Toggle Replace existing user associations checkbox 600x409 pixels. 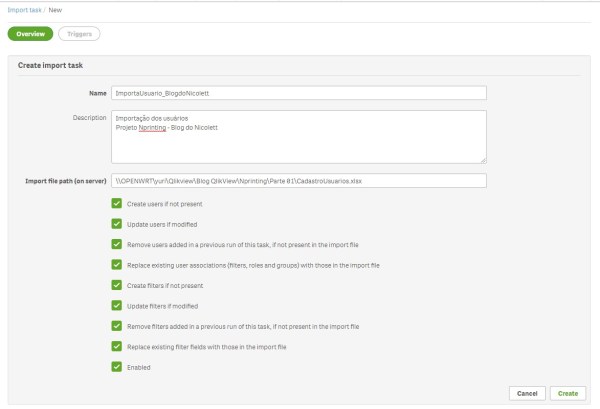118,264
